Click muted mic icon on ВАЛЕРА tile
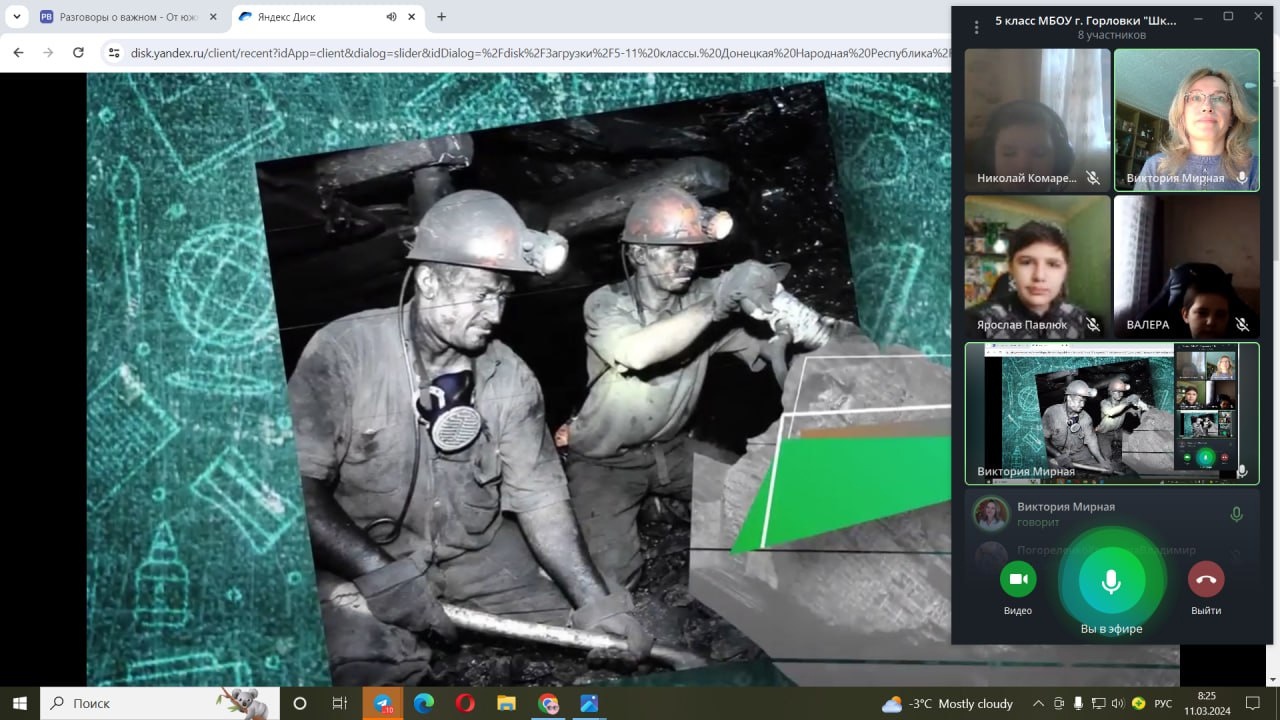 point(1242,324)
